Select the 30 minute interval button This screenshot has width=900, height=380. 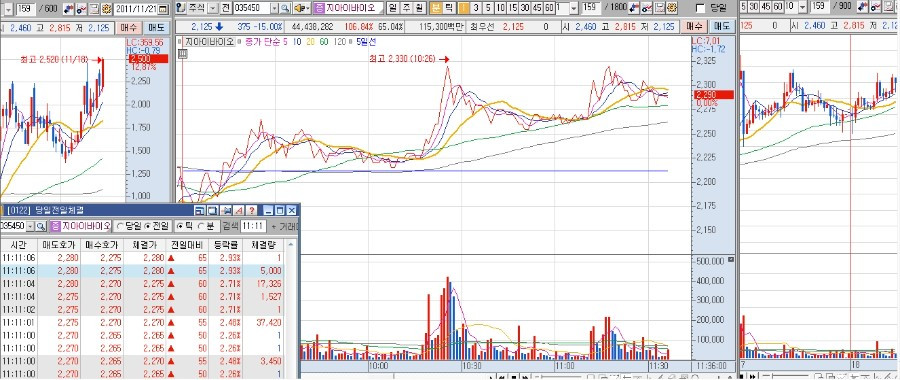[525, 8]
